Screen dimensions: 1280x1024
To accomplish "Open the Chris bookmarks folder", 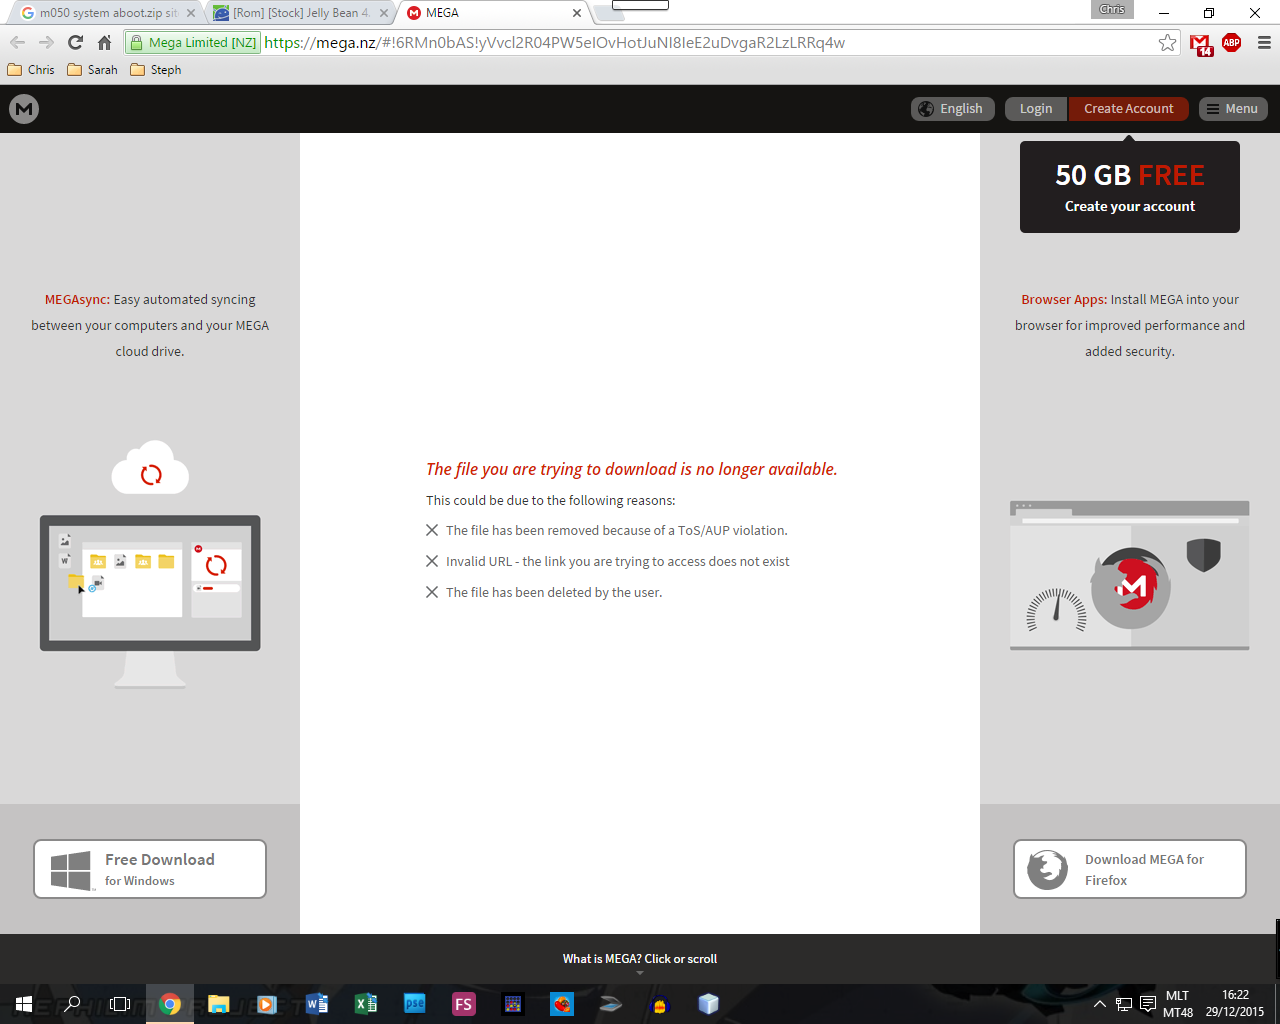I will pos(31,70).
